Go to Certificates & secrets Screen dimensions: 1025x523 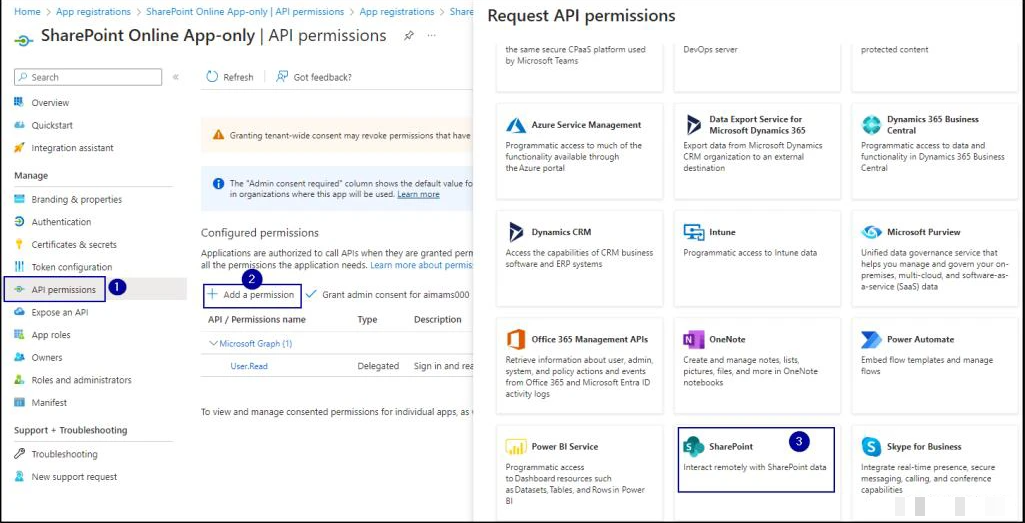tap(73, 244)
